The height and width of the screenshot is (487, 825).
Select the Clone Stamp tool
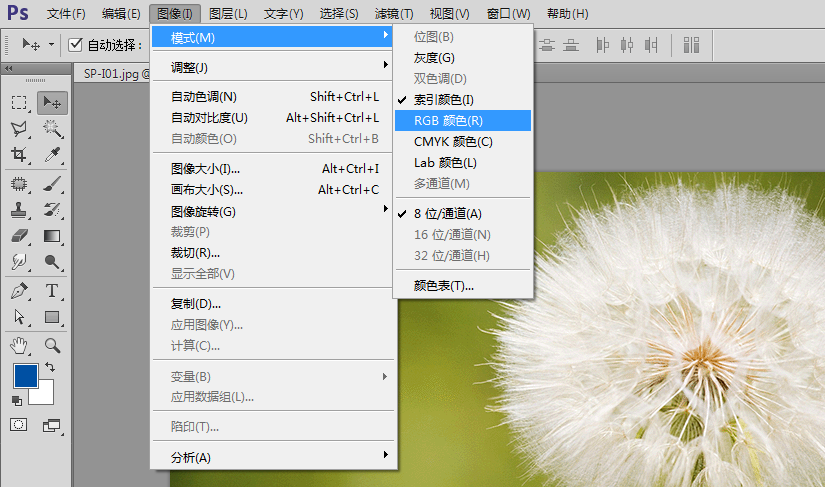tap(19, 210)
